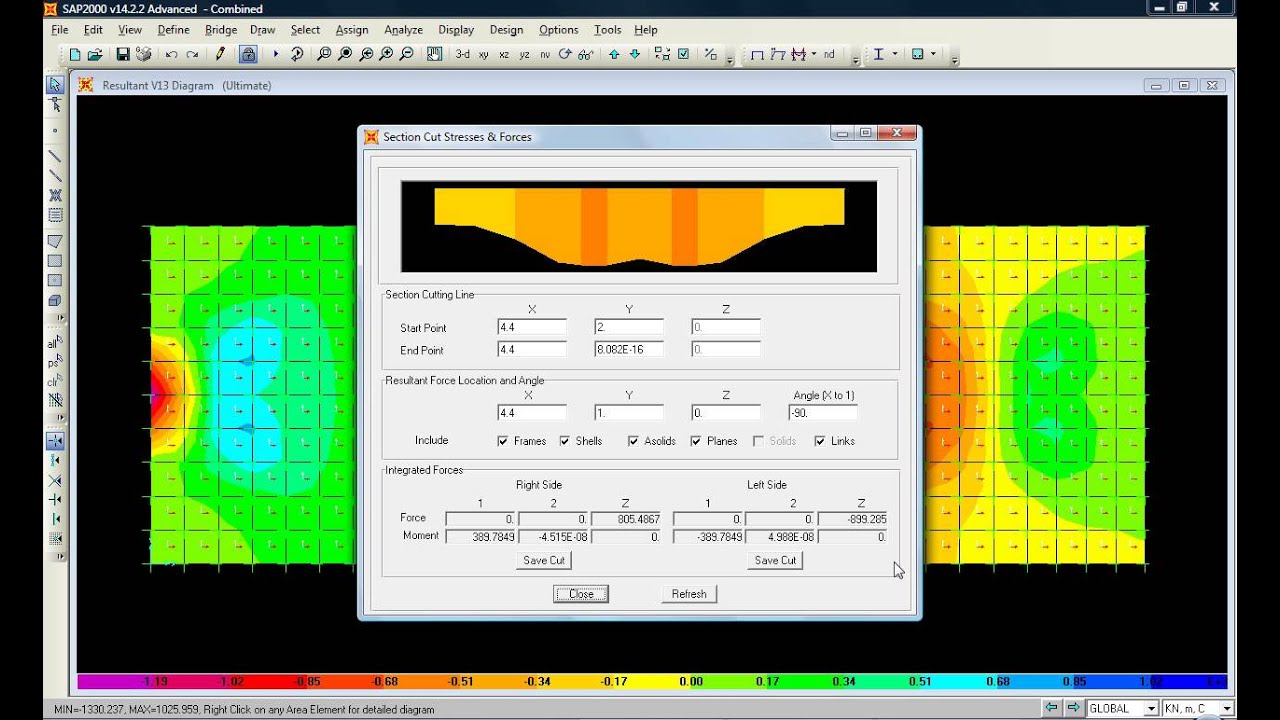Open the Bridge menu
Screen dimensions: 1280x720
tap(221, 30)
